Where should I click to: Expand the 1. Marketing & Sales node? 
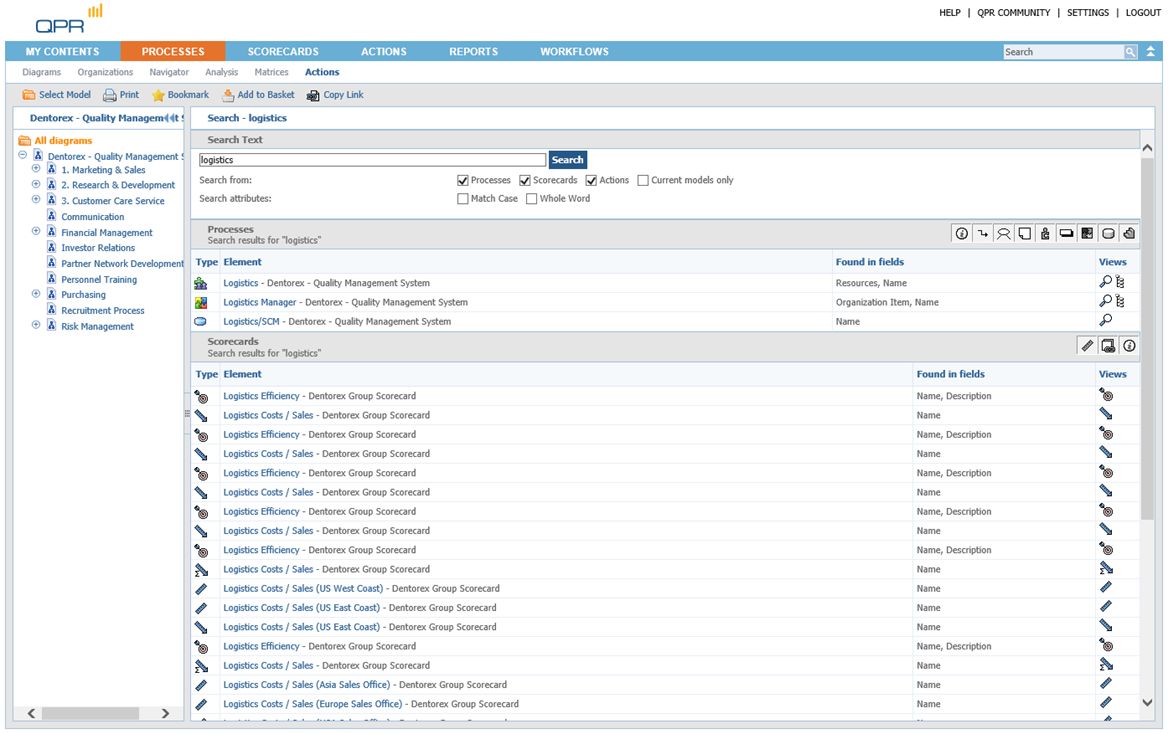point(36,170)
